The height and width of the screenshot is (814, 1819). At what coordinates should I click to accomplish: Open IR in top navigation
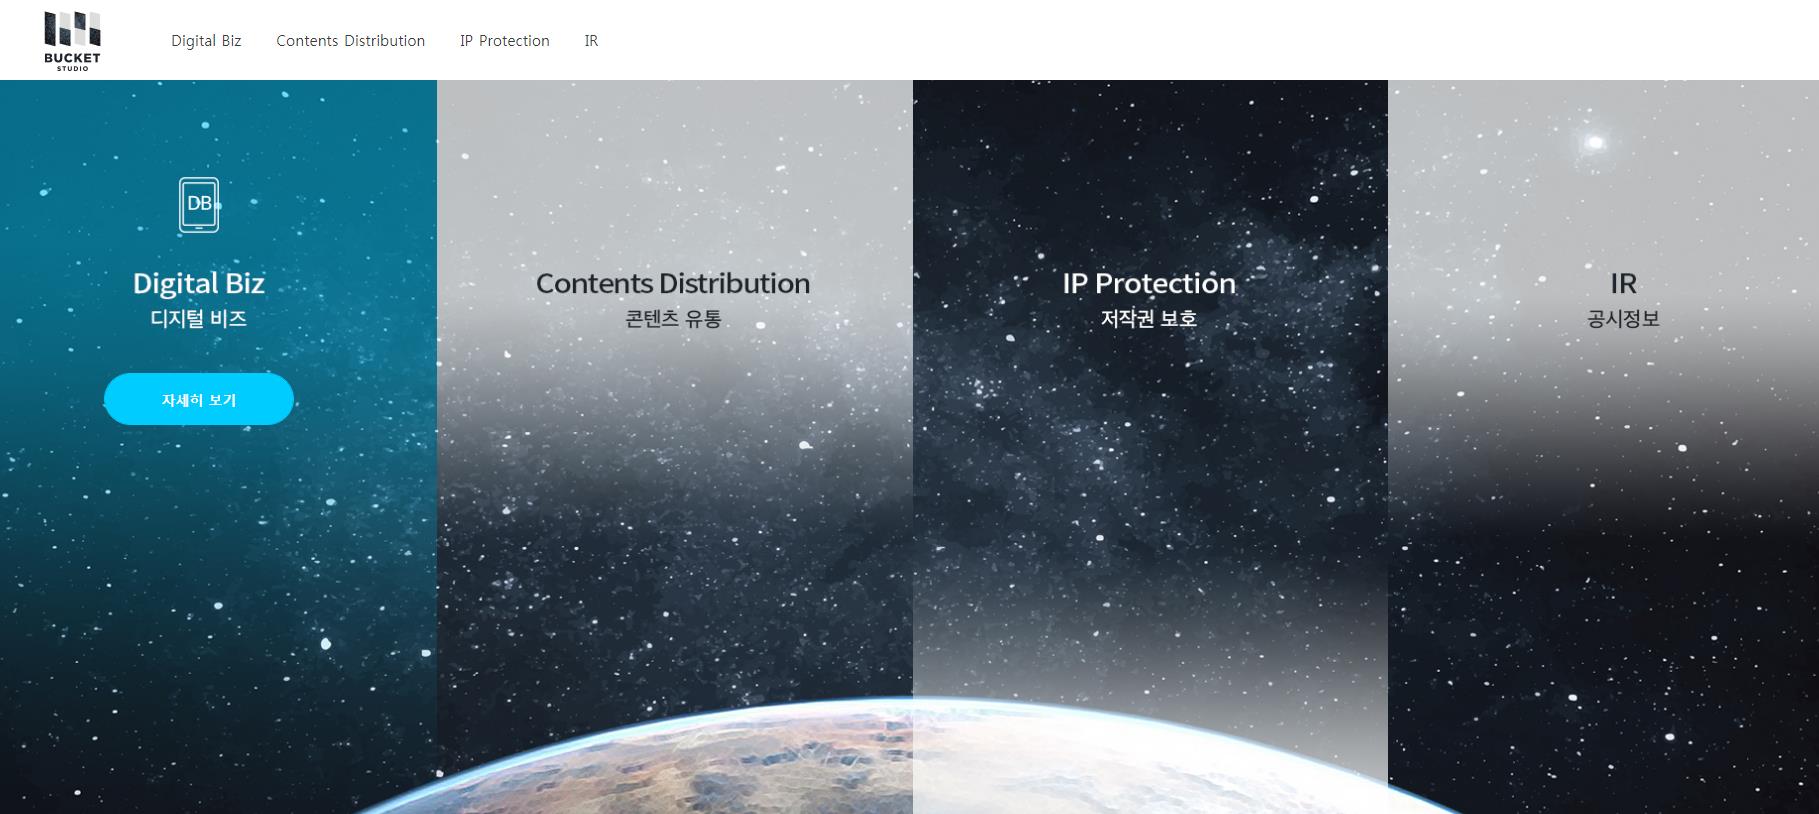pos(591,41)
